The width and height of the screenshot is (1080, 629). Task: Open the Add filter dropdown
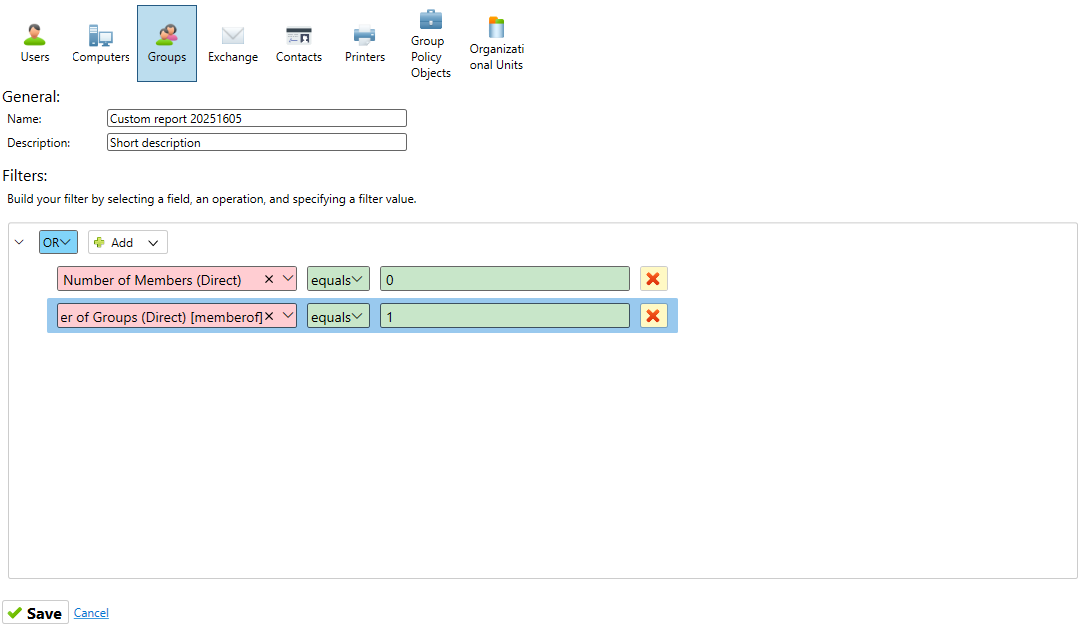(x=127, y=243)
